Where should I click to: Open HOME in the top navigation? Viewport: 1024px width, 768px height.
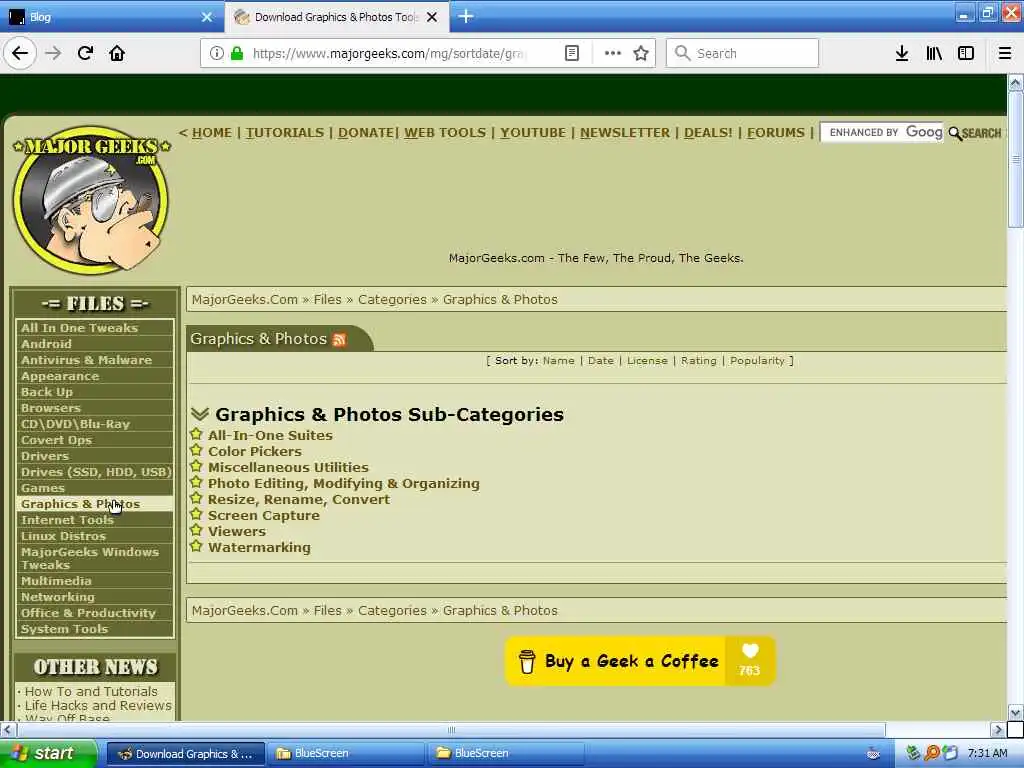point(212,133)
